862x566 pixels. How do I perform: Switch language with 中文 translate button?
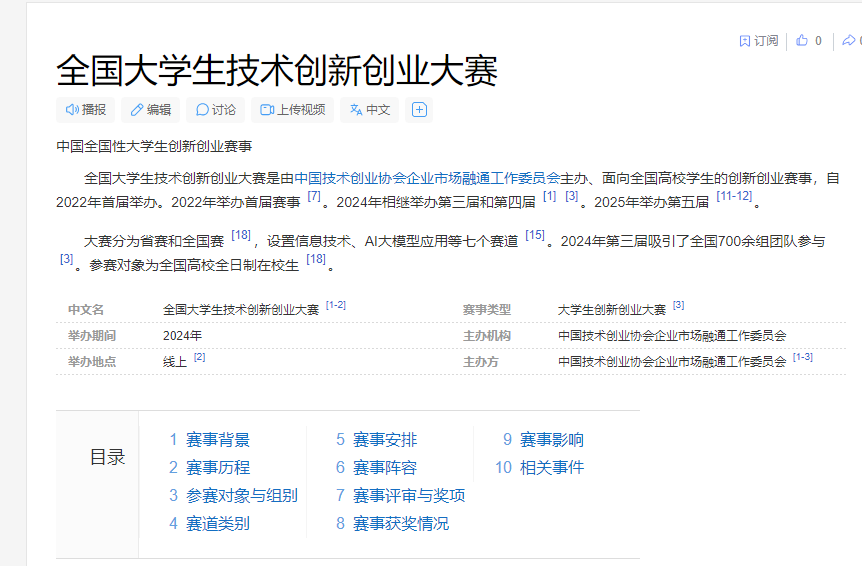coord(369,110)
